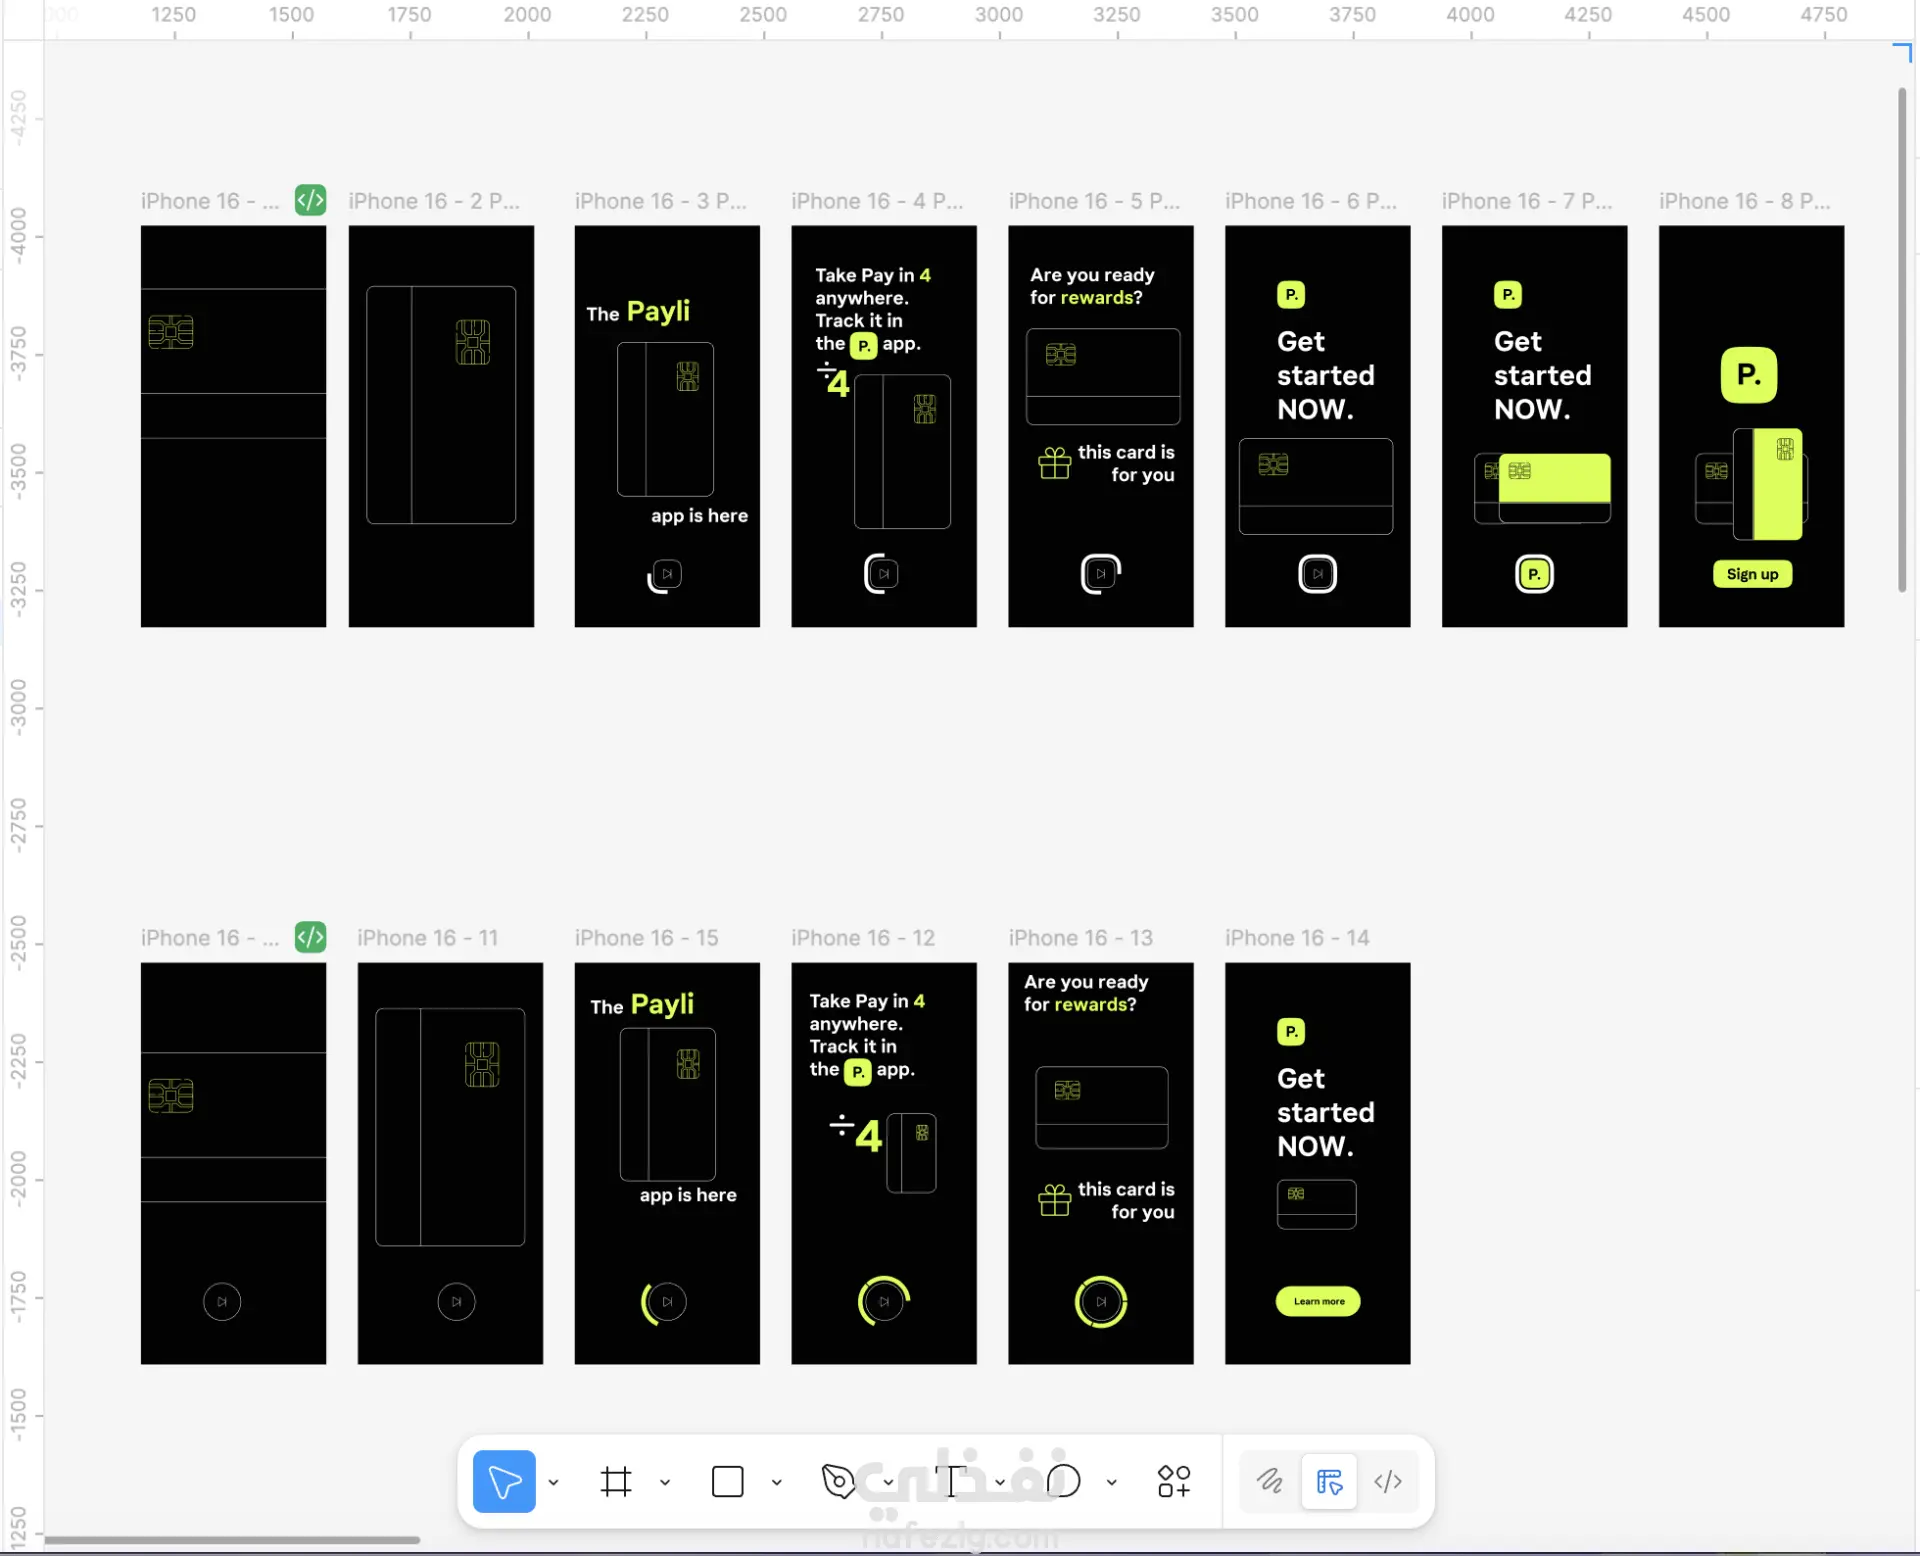Select "Get started NOW." text in iPhone 16 - 7 P
Screen dimensions: 1920x1556
[1543, 375]
